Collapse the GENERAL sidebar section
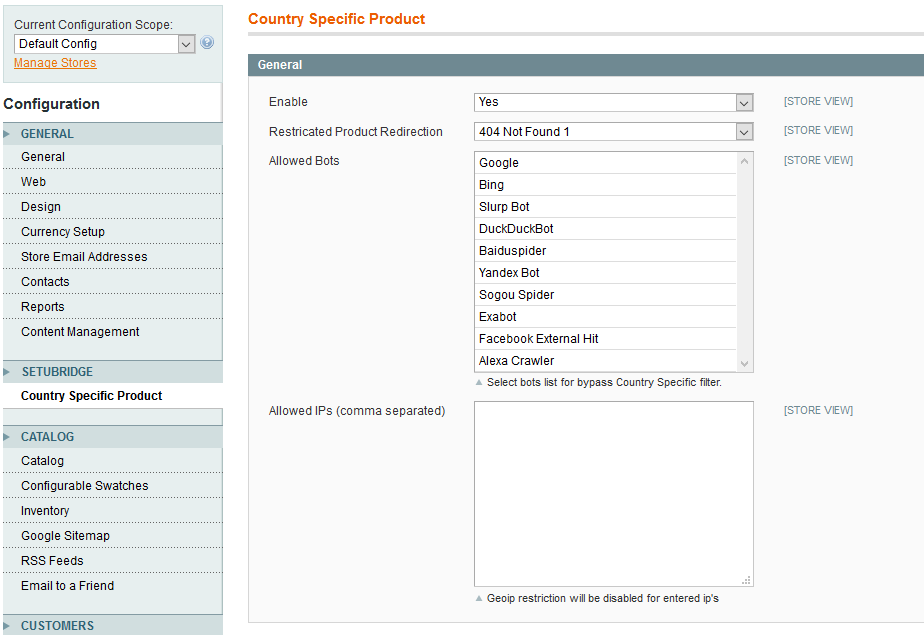924x635 pixels. pyautogui.click(x=47, y=134)
